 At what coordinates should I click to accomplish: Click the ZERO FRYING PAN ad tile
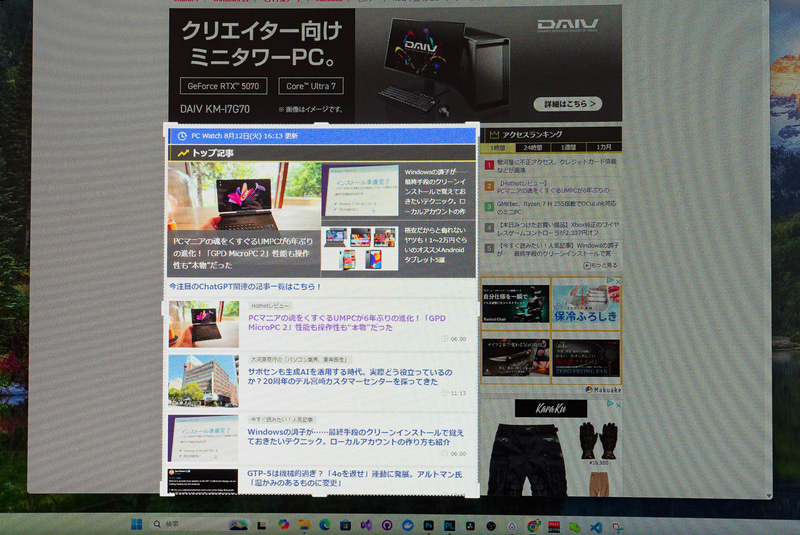tap(586, 358)
